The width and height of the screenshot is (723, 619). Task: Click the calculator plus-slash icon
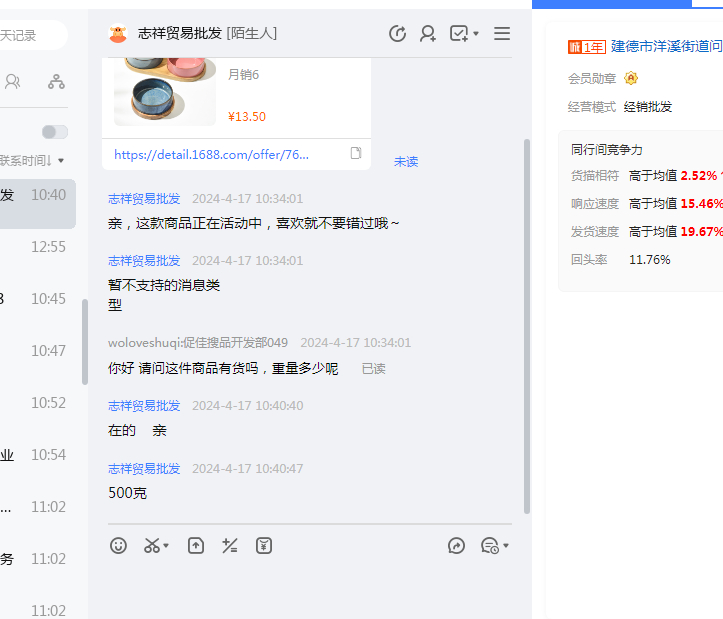(x=230, y=546)
